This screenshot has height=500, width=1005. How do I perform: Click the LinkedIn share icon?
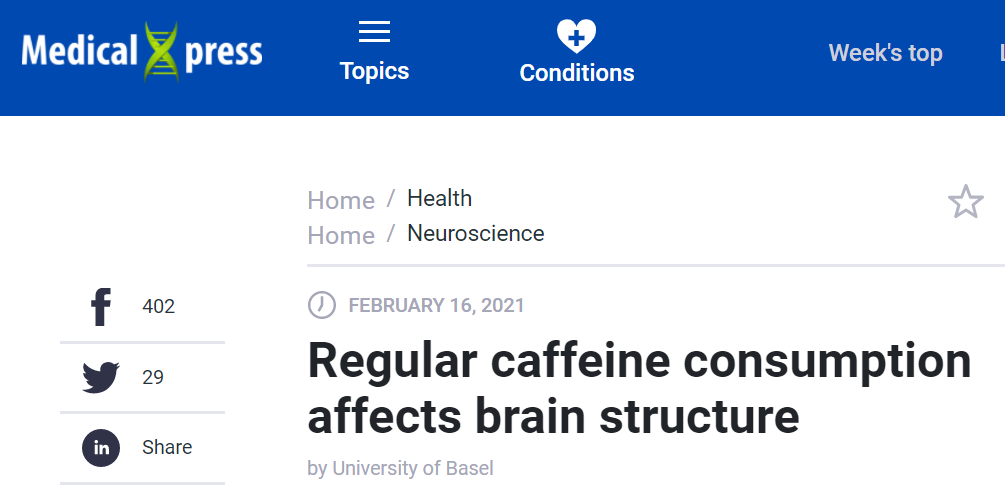click(101, 447)
